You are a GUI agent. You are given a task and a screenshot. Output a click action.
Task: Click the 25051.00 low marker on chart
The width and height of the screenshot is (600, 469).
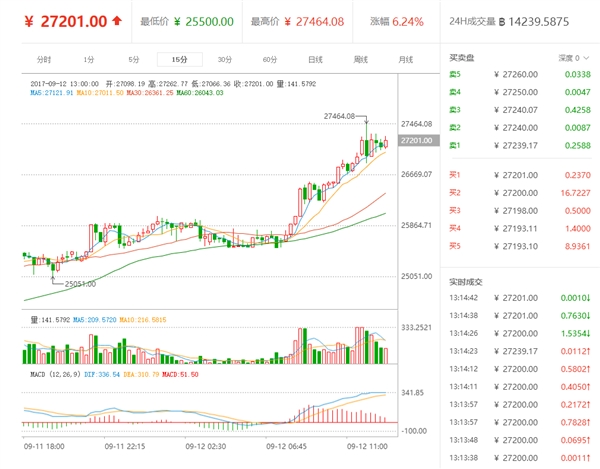[80, 284]
